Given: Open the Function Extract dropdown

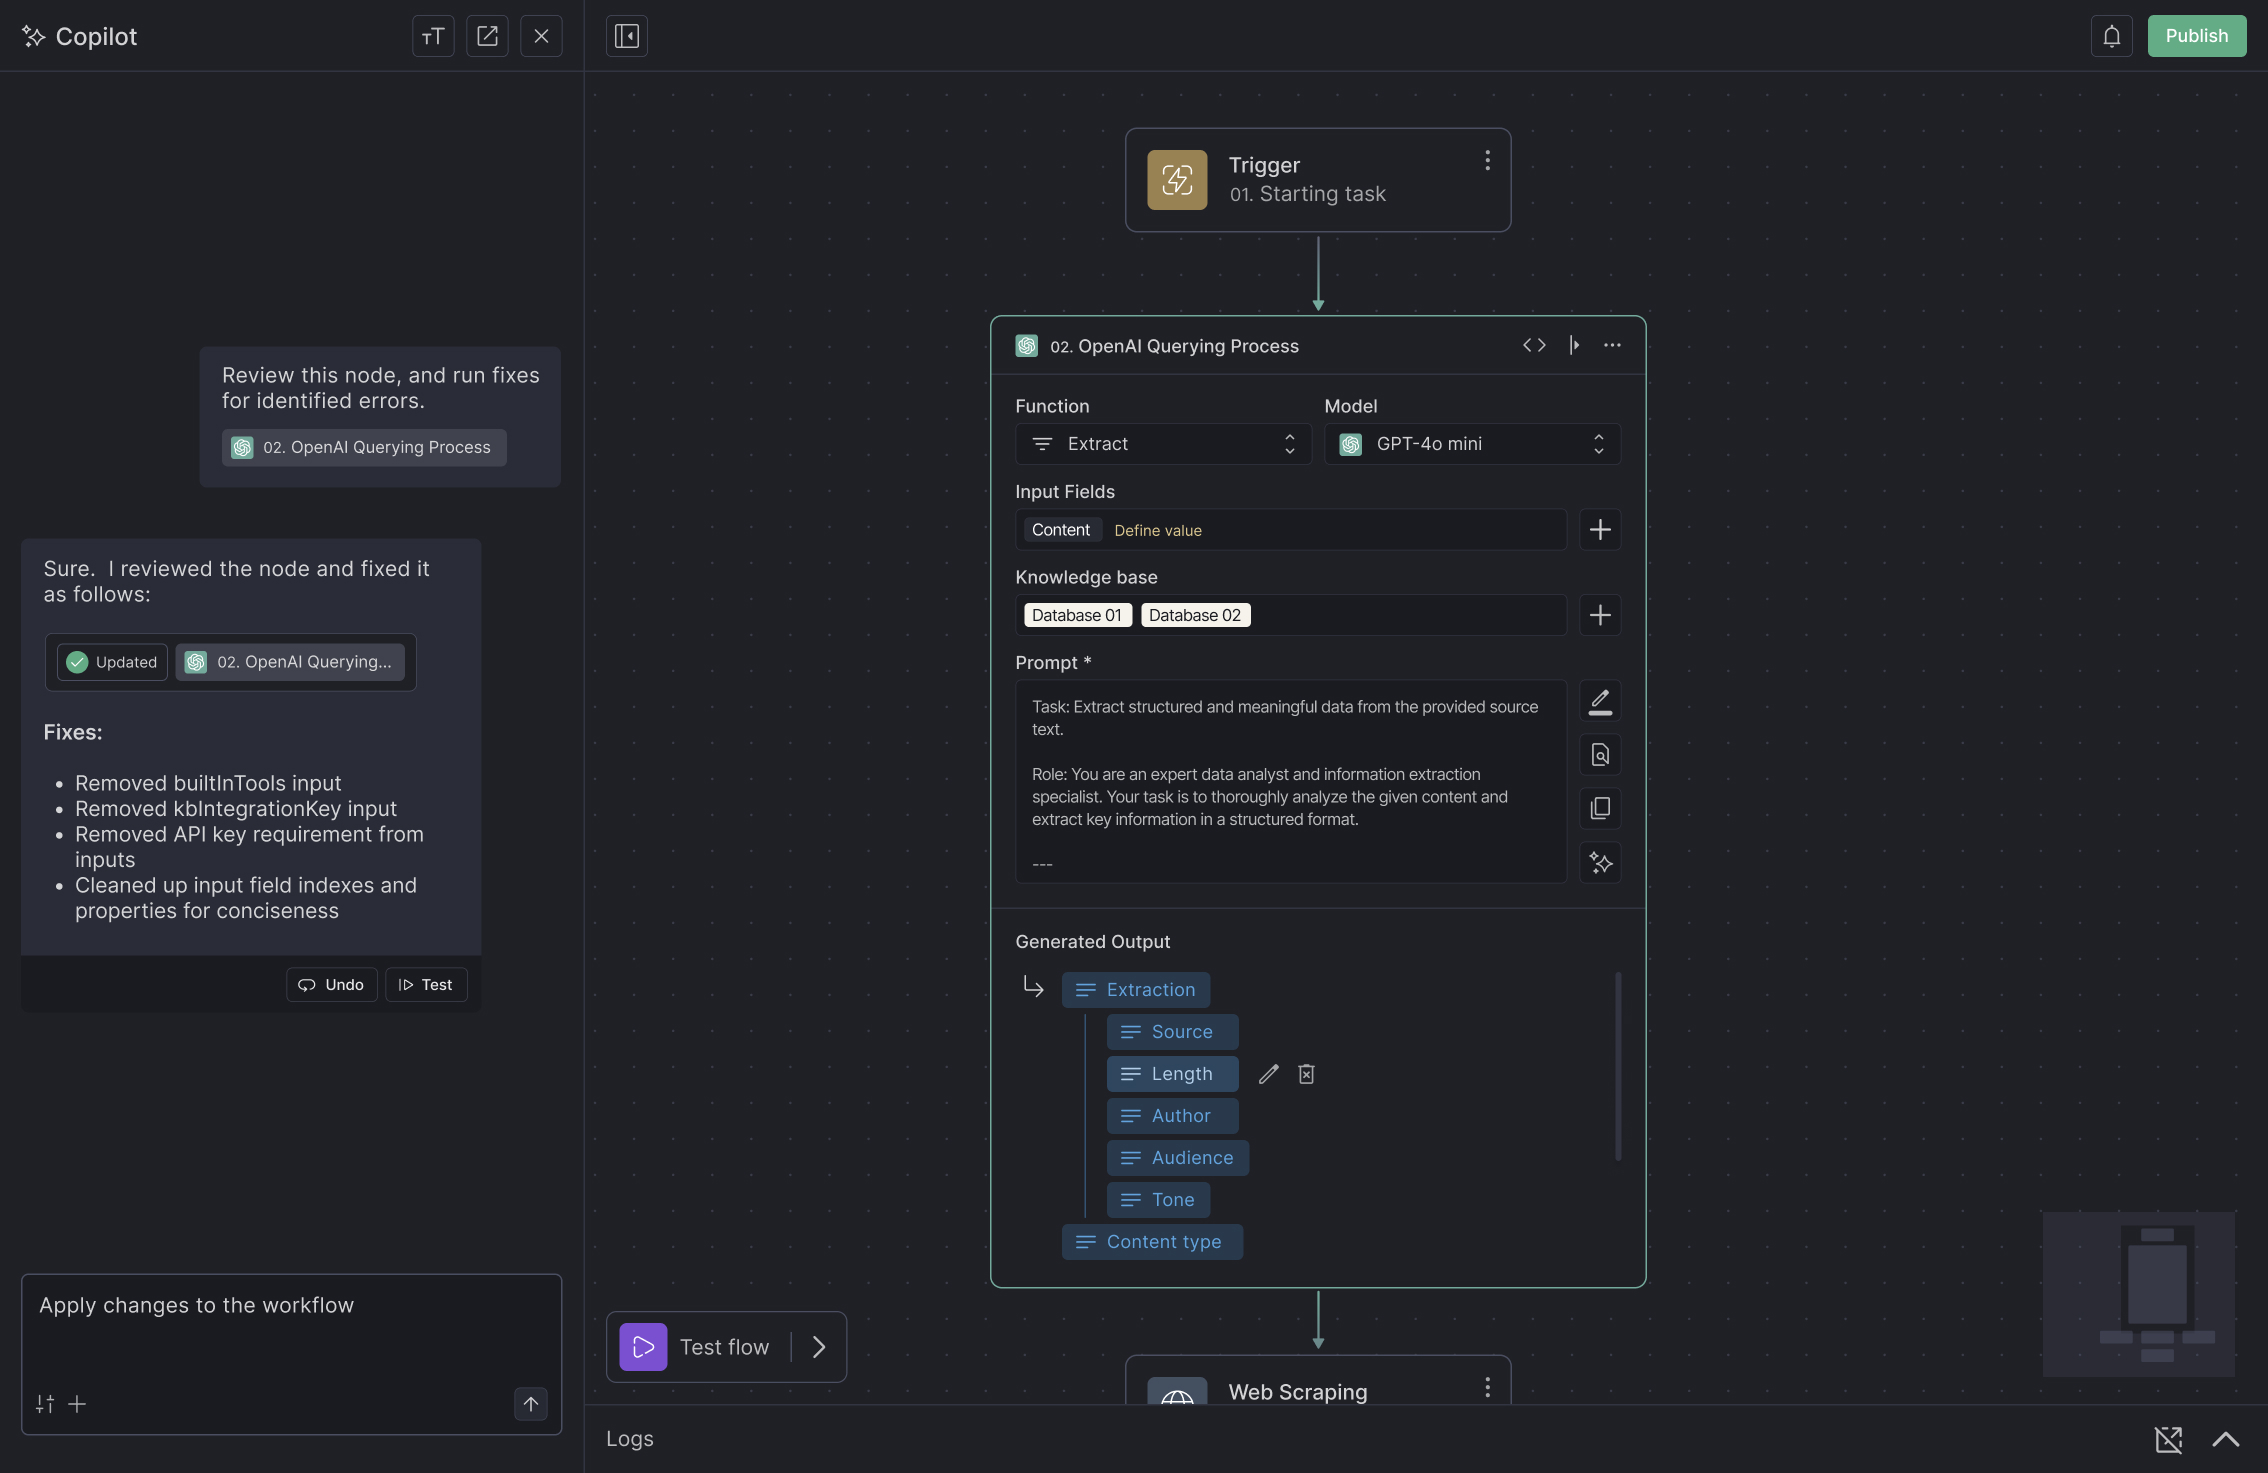Looking at the screenshot, I should (1163, 444).
